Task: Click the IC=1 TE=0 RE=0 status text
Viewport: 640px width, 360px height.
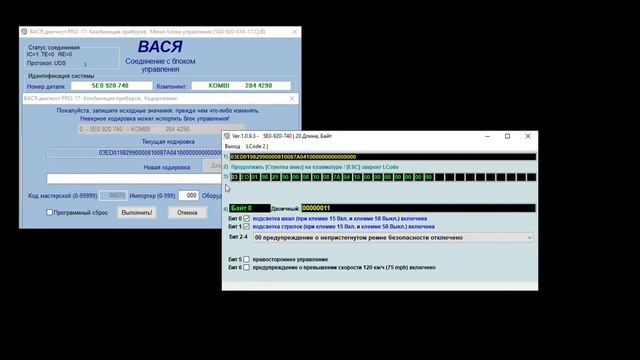Action: point(49,54)
